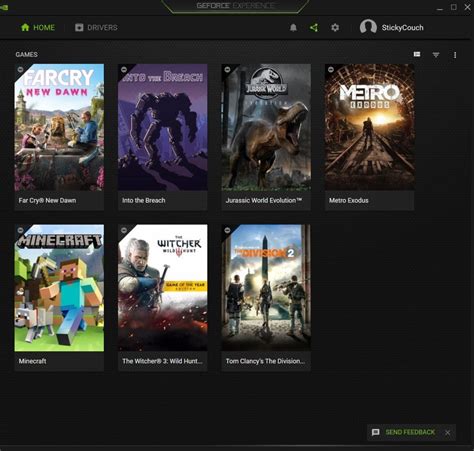Click 'The Witcher® 3: Wild Hunt...' label
This screenshot has height=451, width=474.
point(162,361)
